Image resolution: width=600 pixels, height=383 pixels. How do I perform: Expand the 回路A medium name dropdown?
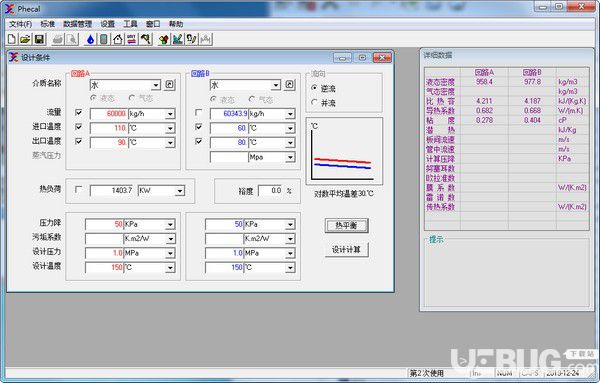[x=156, y=85]
